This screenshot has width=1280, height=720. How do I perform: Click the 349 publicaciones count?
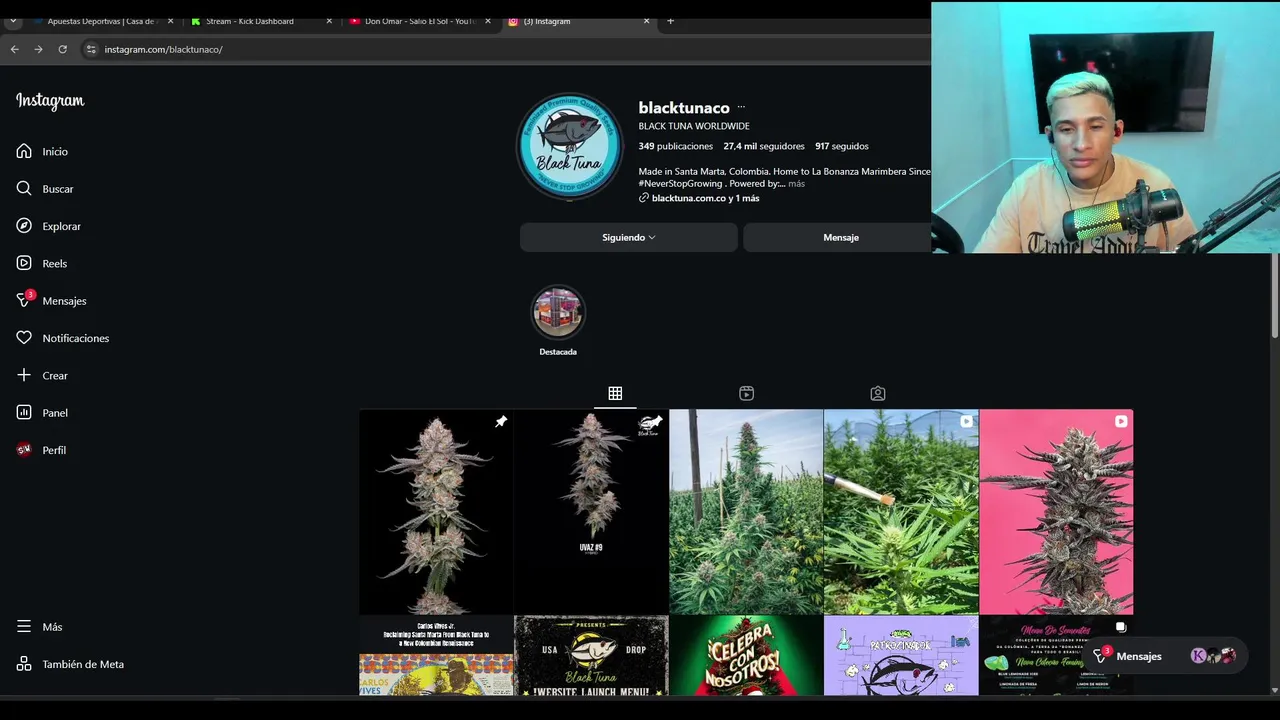point(676,146)
